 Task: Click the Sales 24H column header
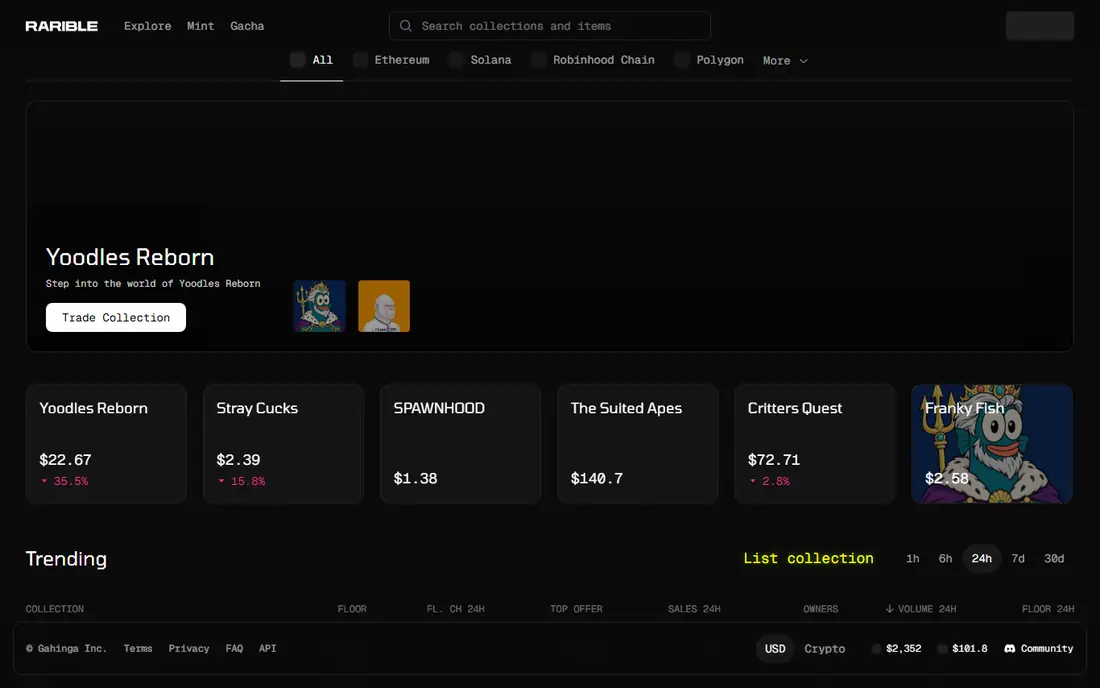click(694, 609)
